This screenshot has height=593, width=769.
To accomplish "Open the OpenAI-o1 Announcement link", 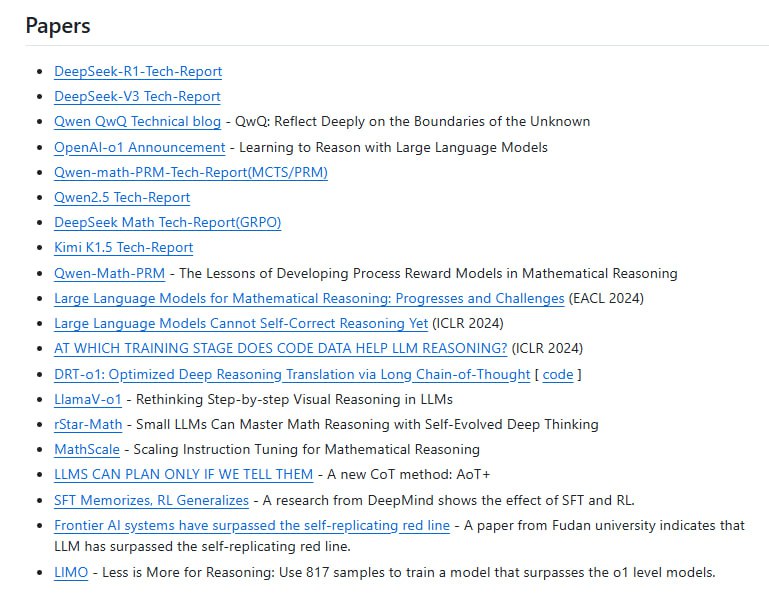I will click(x=139, y=148).
